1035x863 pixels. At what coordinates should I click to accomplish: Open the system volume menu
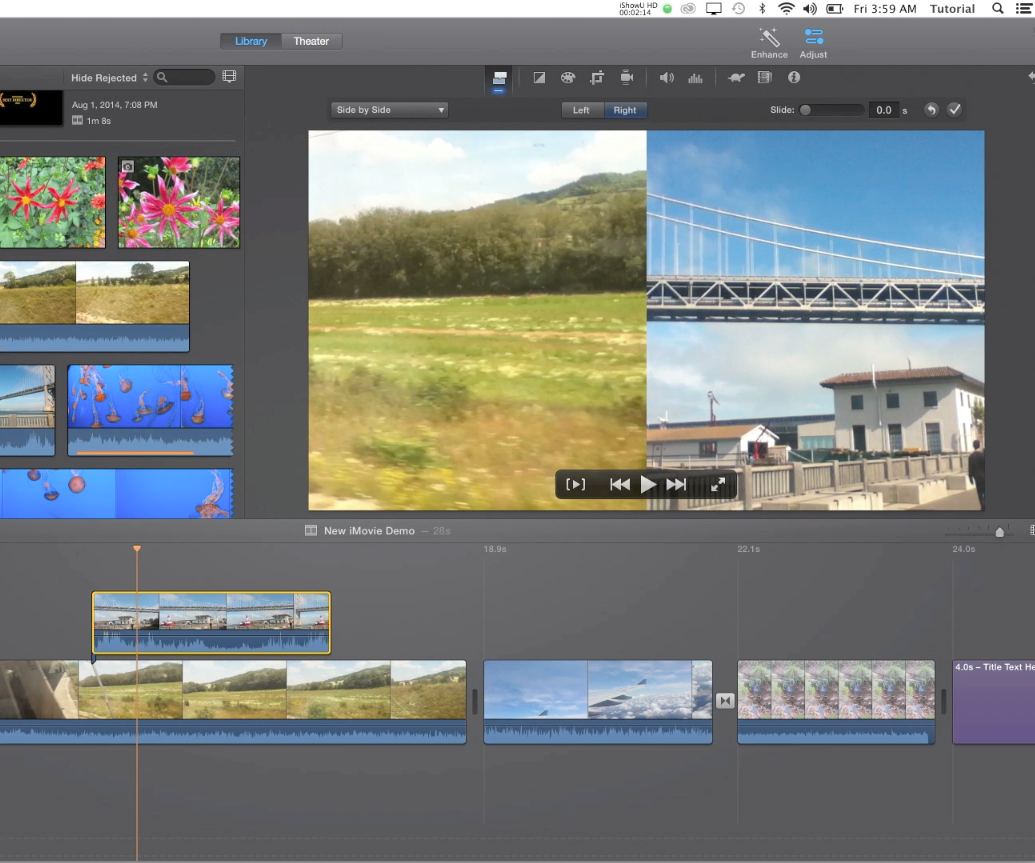click(x=810, y=9)
